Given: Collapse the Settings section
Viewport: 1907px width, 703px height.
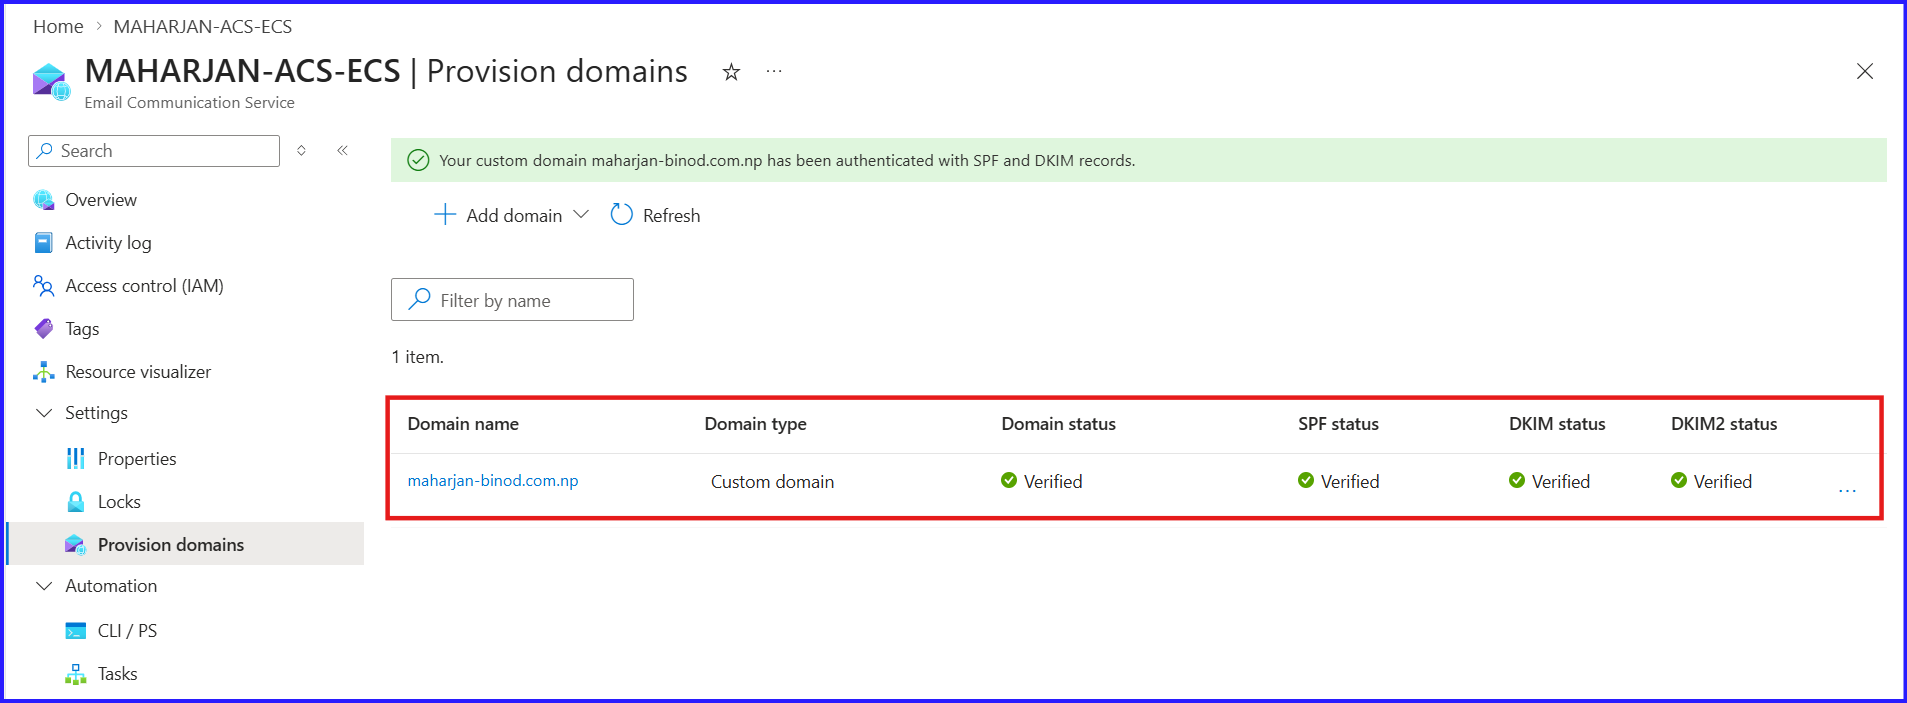Looking at the screenshot, I should (43, 412).
